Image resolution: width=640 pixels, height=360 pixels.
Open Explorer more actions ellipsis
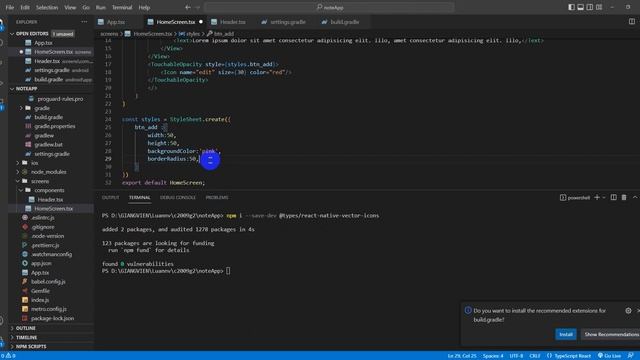(84, 22)
